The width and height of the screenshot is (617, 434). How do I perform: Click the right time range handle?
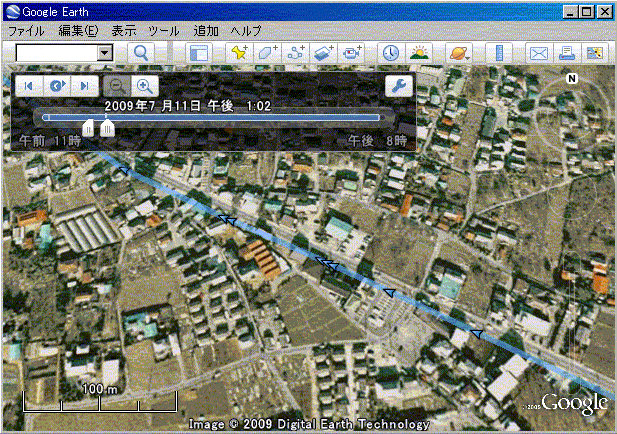[x=107, y=128]
